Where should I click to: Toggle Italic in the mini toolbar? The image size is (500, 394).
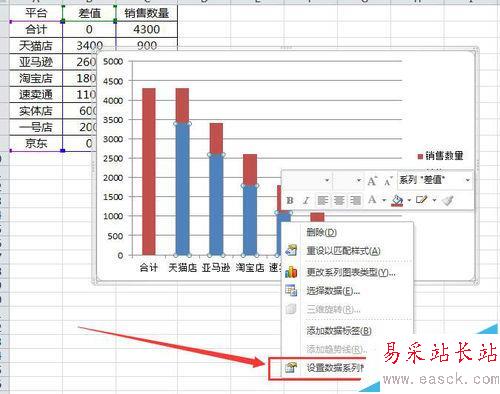pyautogui.click(x=306, y=200)
